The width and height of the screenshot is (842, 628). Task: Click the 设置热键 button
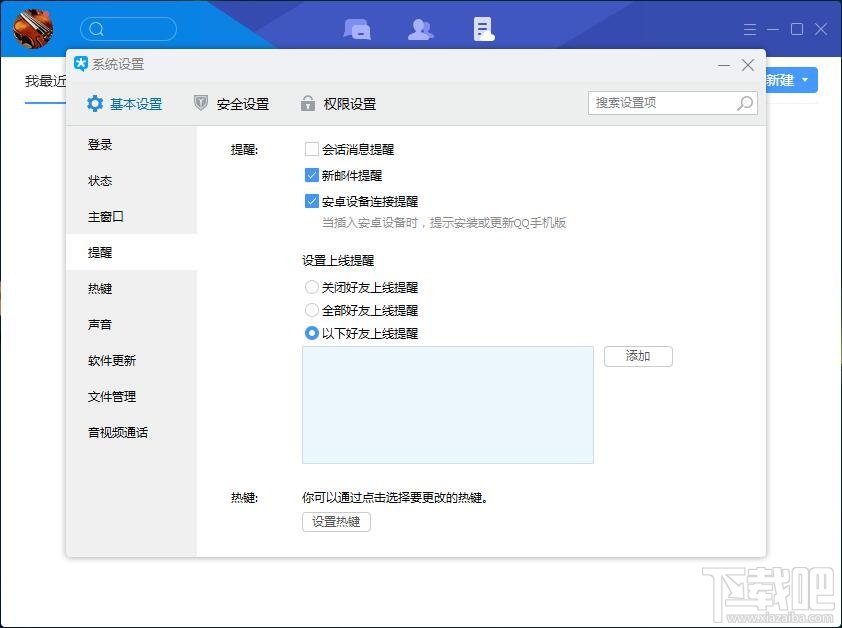[336, 521]
